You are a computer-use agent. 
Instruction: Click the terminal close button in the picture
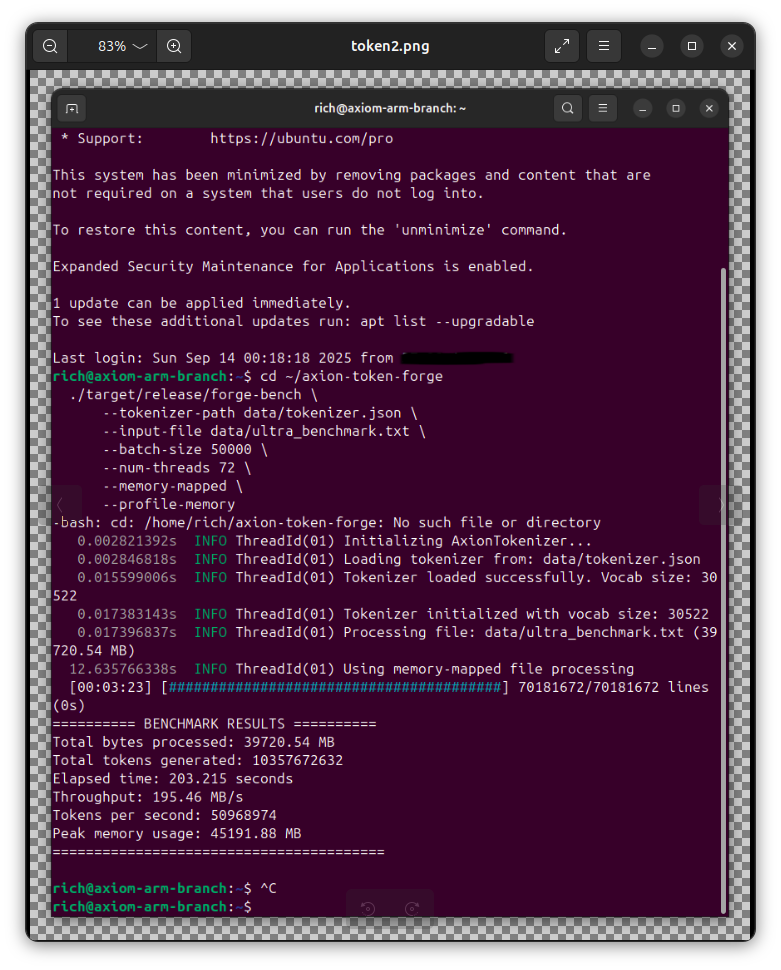tap(709, 109)
